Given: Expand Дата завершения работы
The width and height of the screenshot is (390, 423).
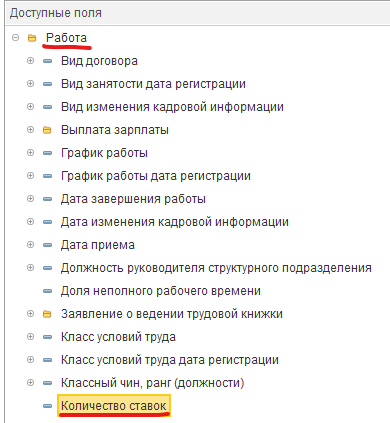Looking at the screenshot, I should tap(30, 199).
